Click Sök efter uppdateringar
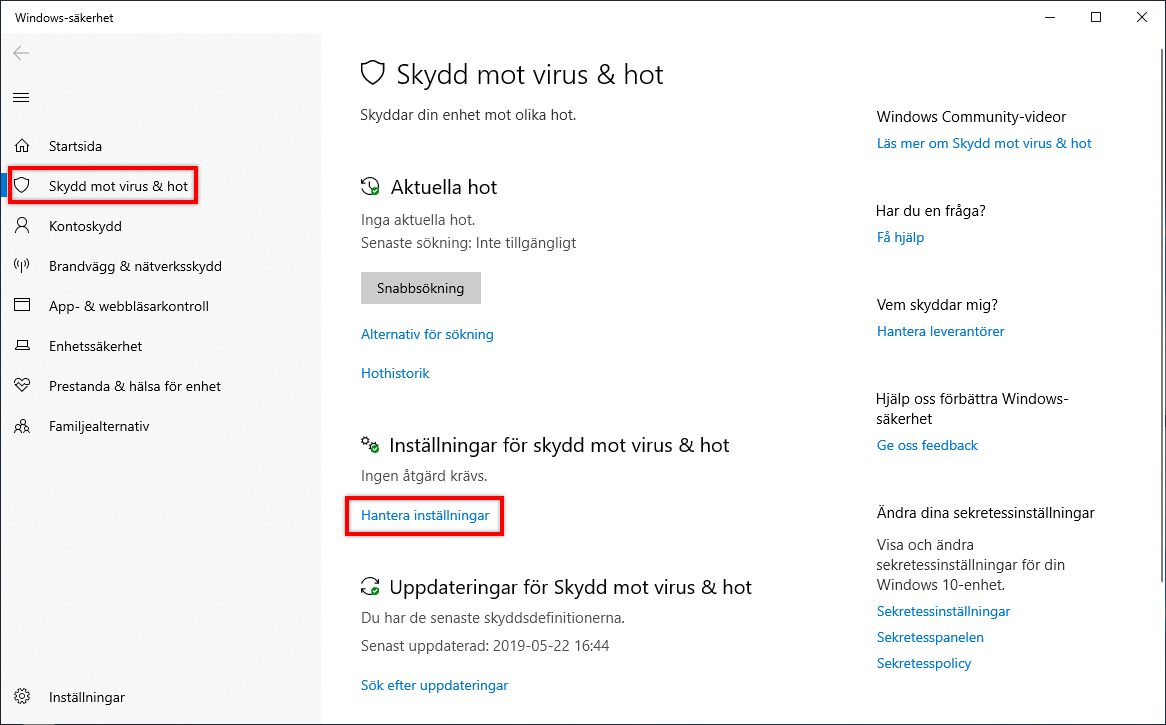This screenshot has height=725, width=1166. tap(434, 685)
